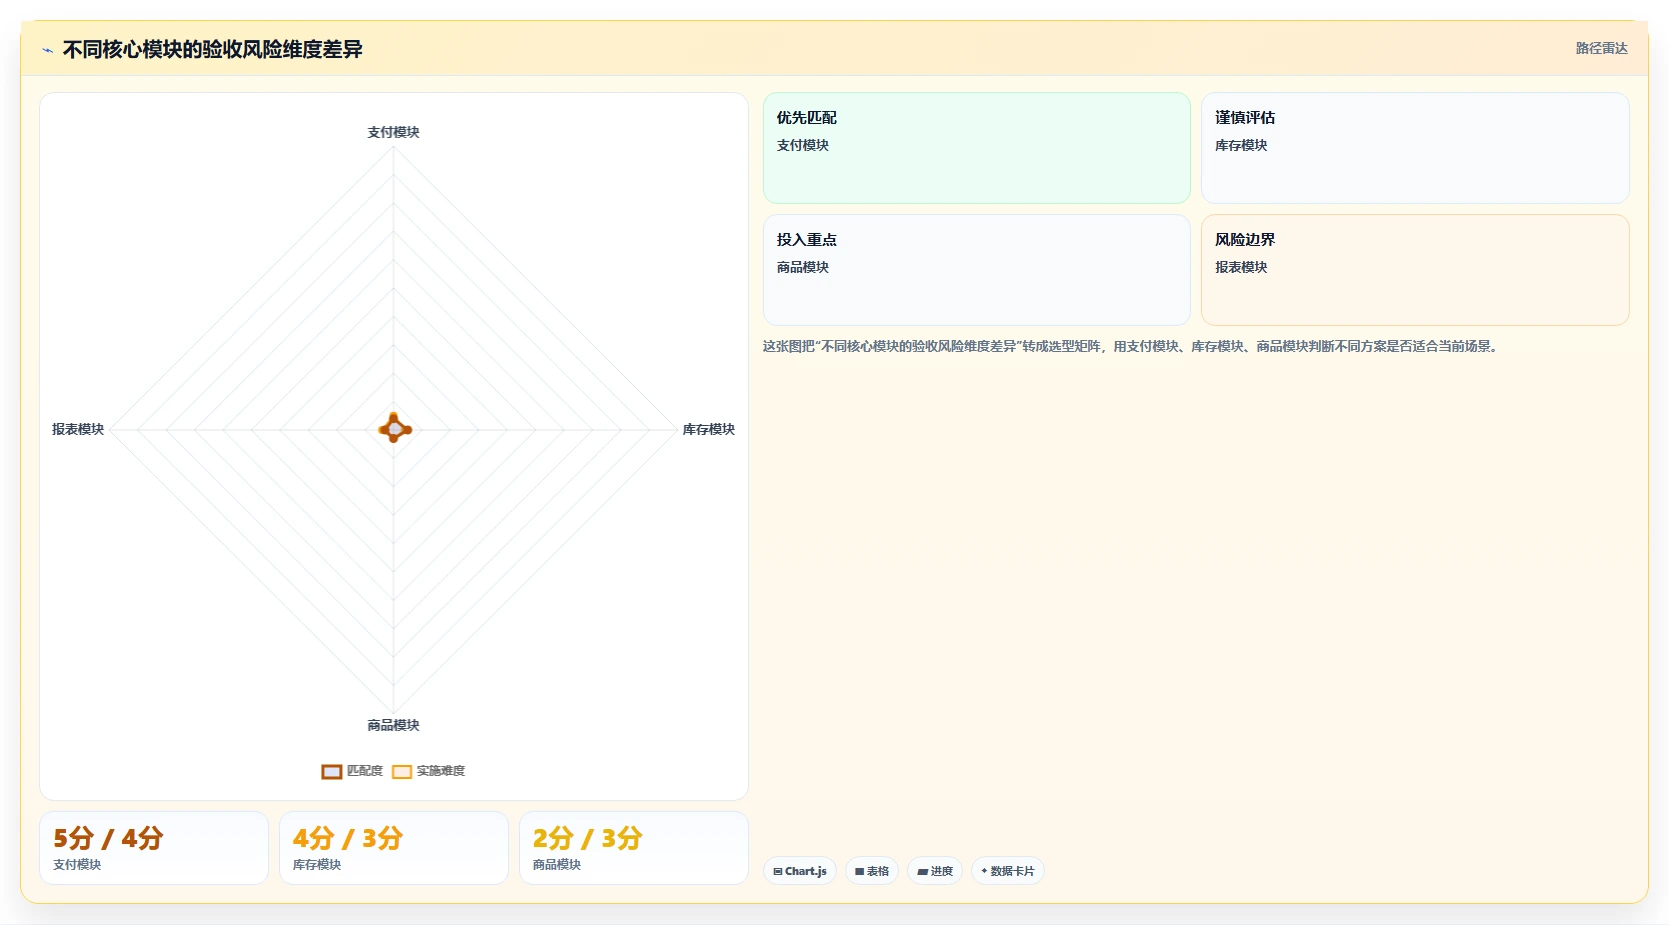
Task: Click the 报表模块 axis label on the radar
Action: coord(78,429)
